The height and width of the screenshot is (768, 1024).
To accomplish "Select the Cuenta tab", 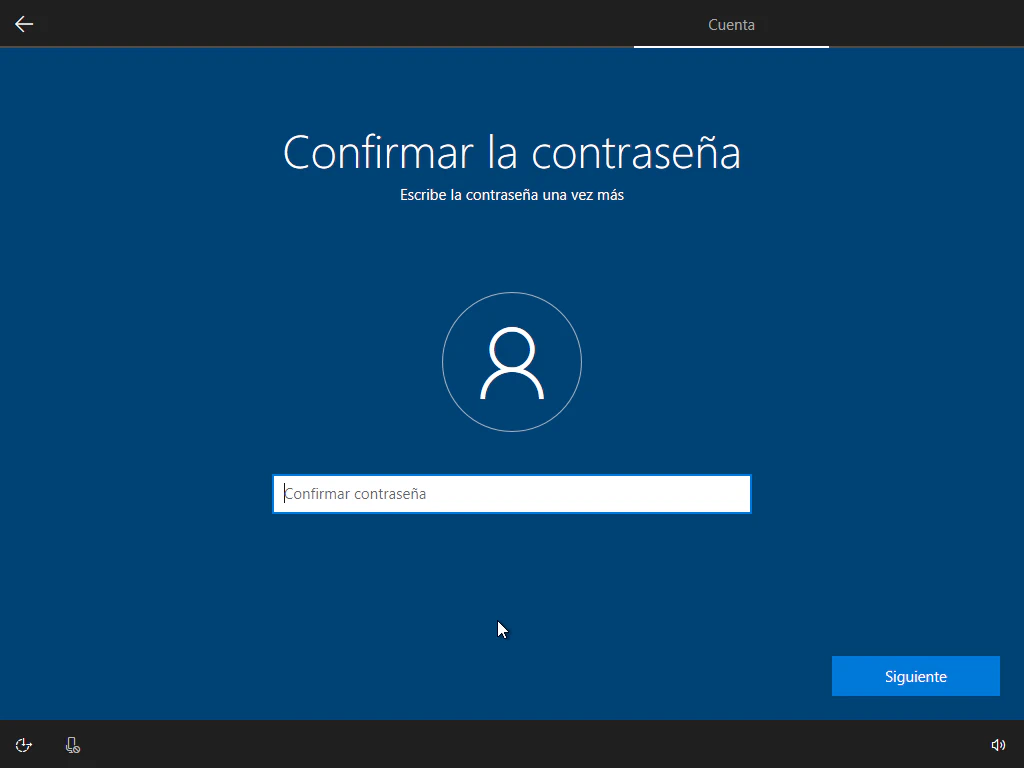I will (x=731, y=24).
